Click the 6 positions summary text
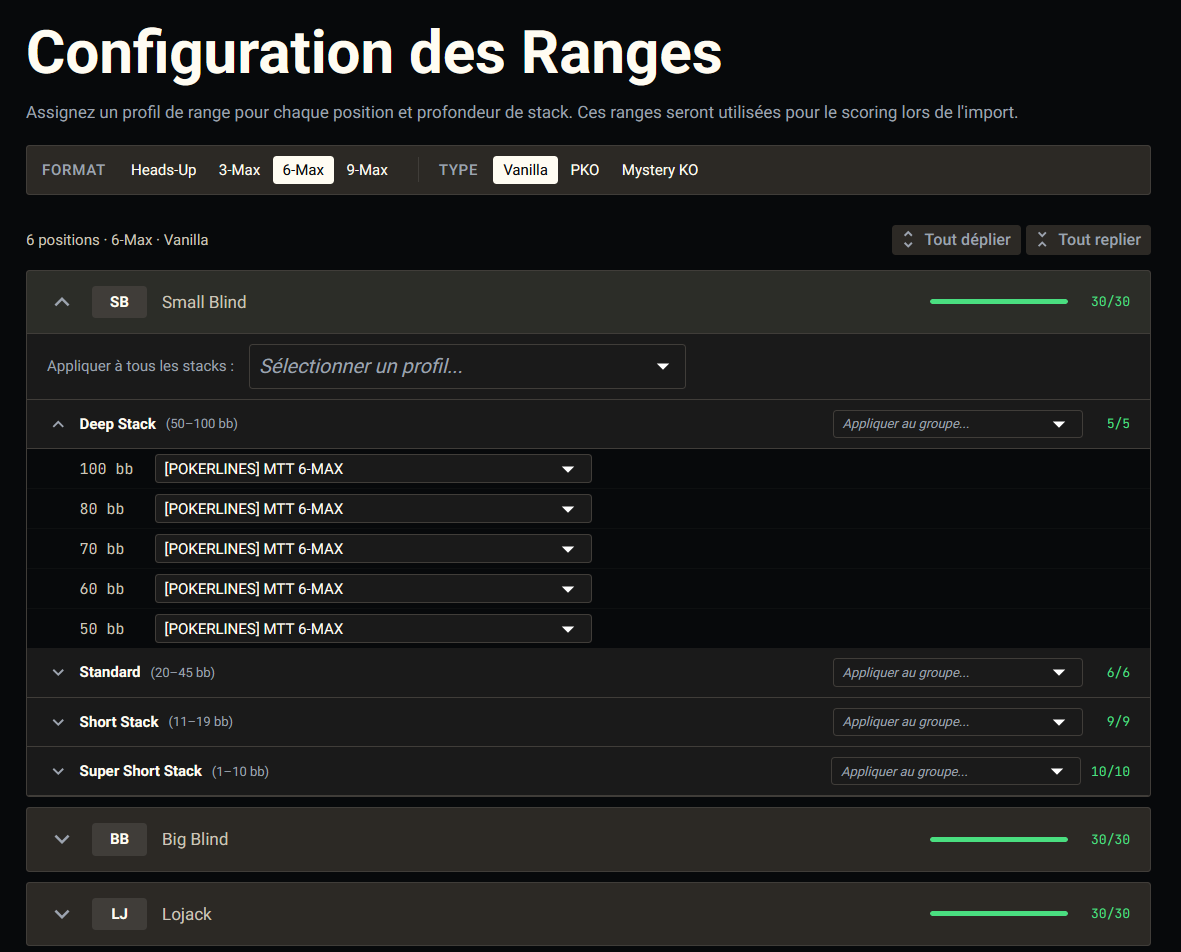Viewport: 1181px width, 952px height. 117,240
